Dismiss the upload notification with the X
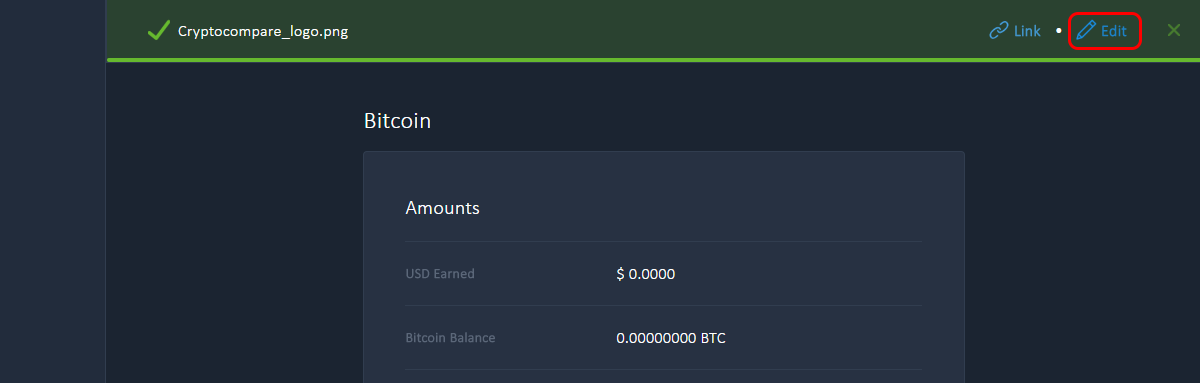The height and width of the screenshot is (383, 1200). pos(1174,31)
